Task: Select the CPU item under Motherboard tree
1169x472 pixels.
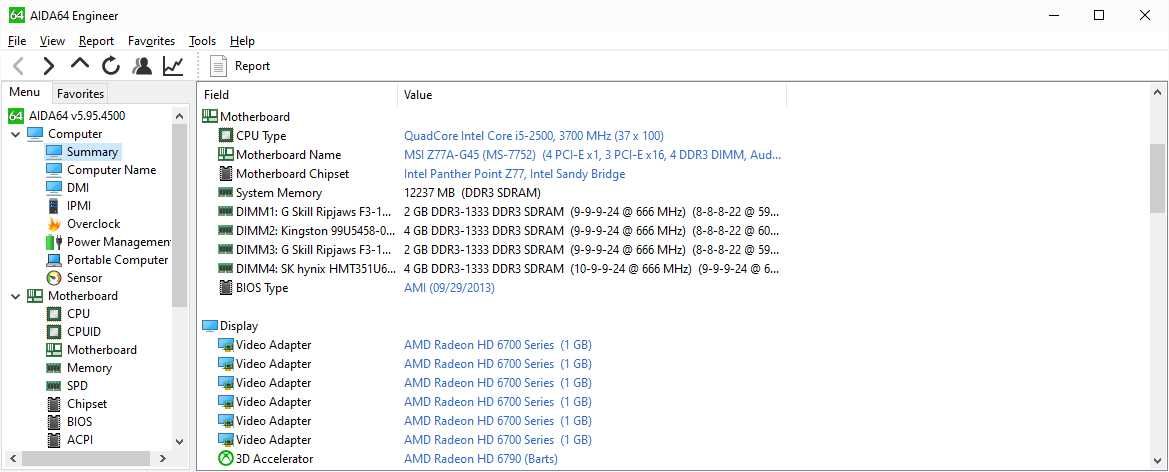Action: coord(78,314)
